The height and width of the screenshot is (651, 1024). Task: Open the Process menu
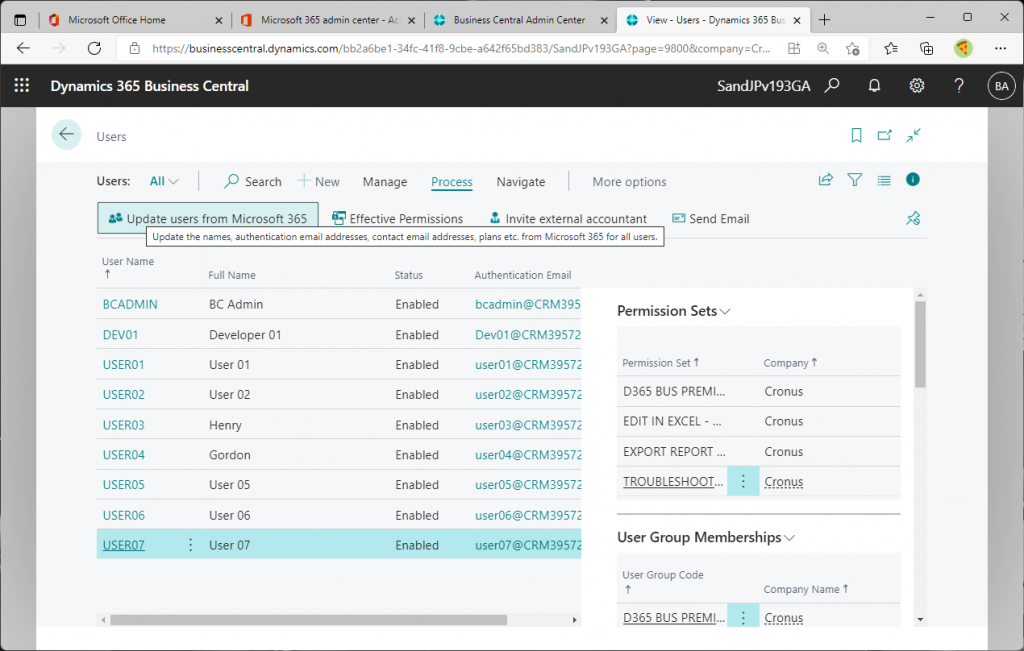coord(452,182)
